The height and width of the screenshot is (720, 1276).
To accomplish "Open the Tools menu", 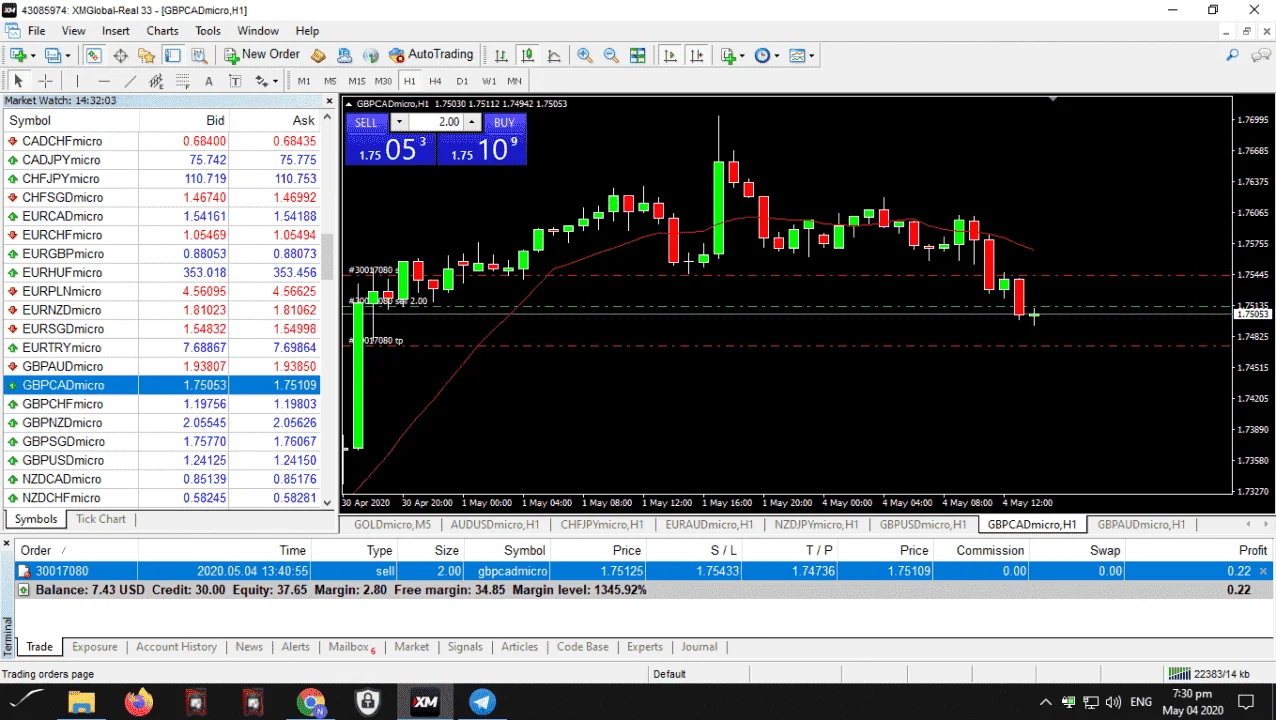I will tap(208, 31).
